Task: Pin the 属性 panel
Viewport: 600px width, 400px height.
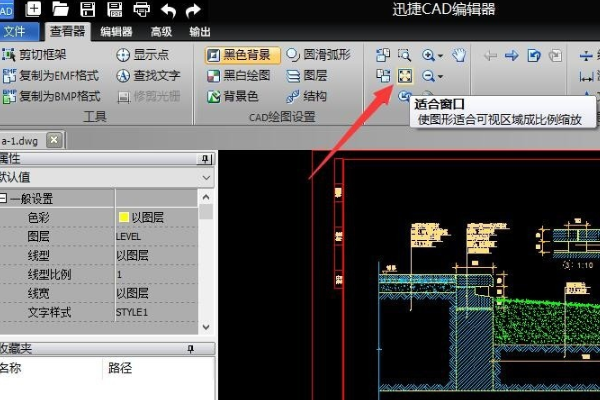Action: [205, 159]
